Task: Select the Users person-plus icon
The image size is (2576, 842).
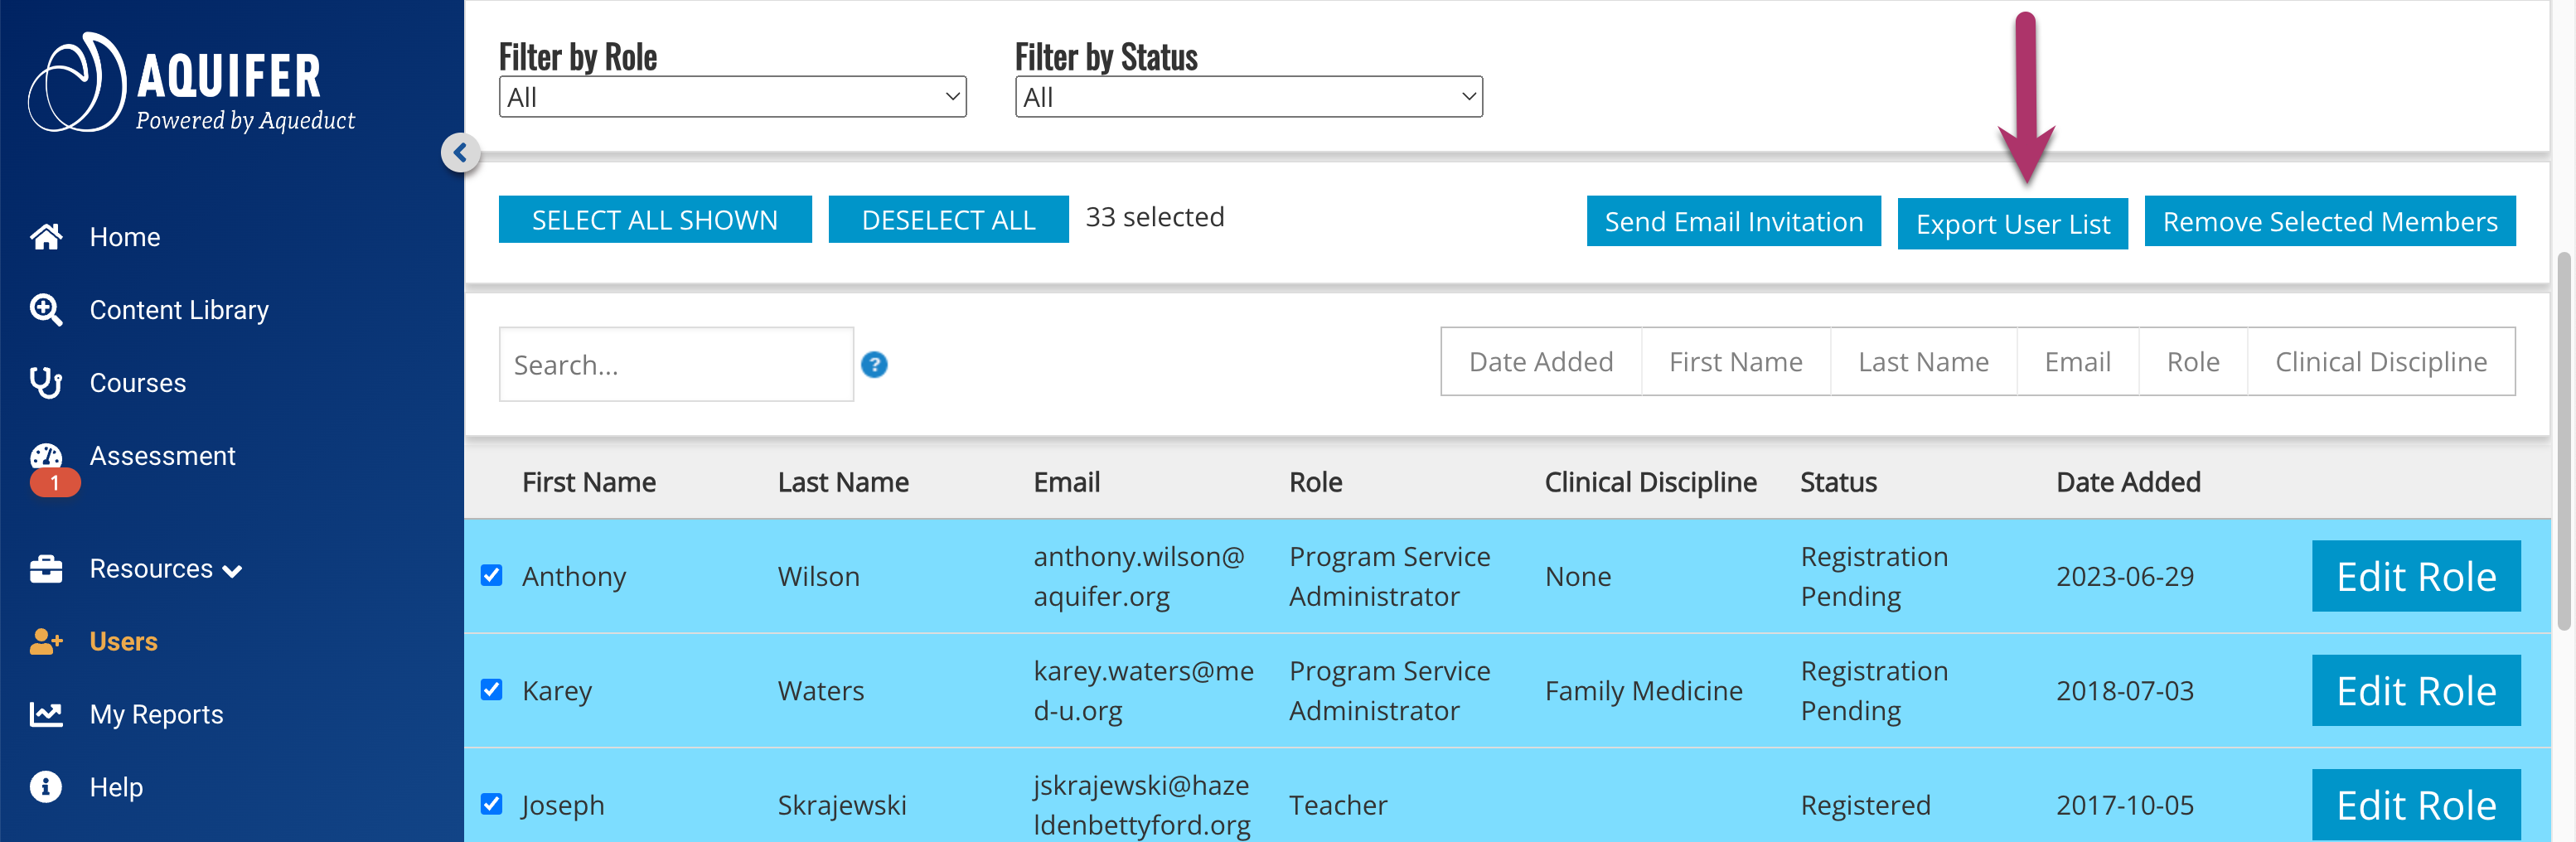Action: [46, 641]
